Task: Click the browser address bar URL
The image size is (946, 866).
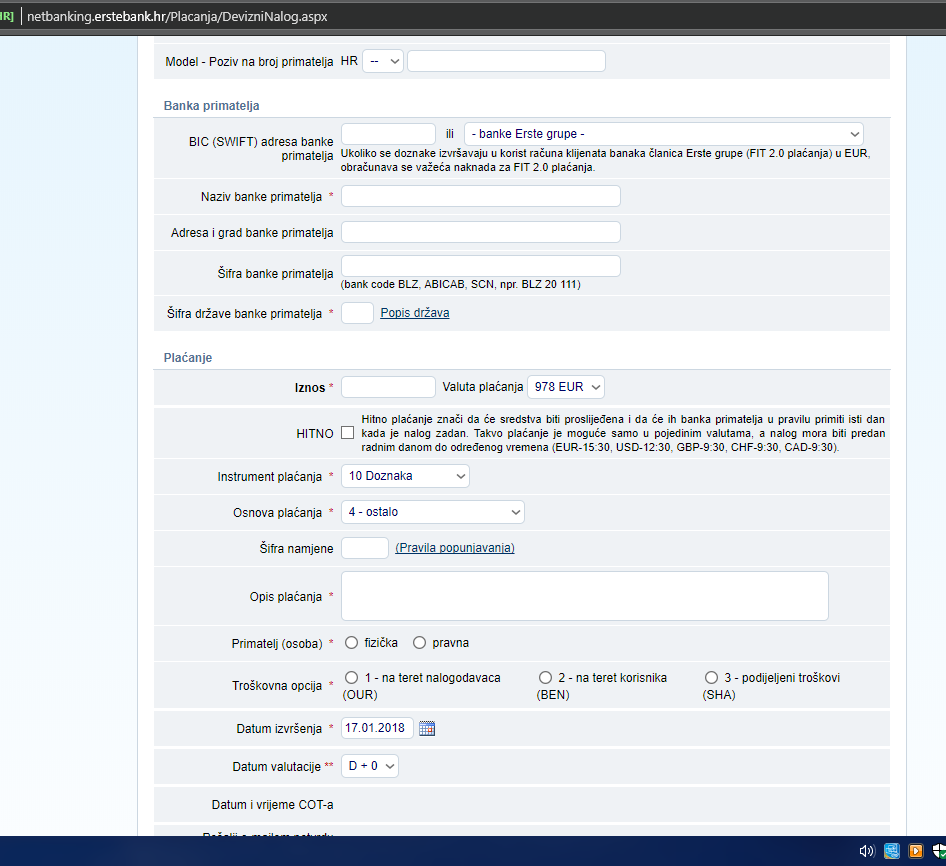Action: [177, 16]
